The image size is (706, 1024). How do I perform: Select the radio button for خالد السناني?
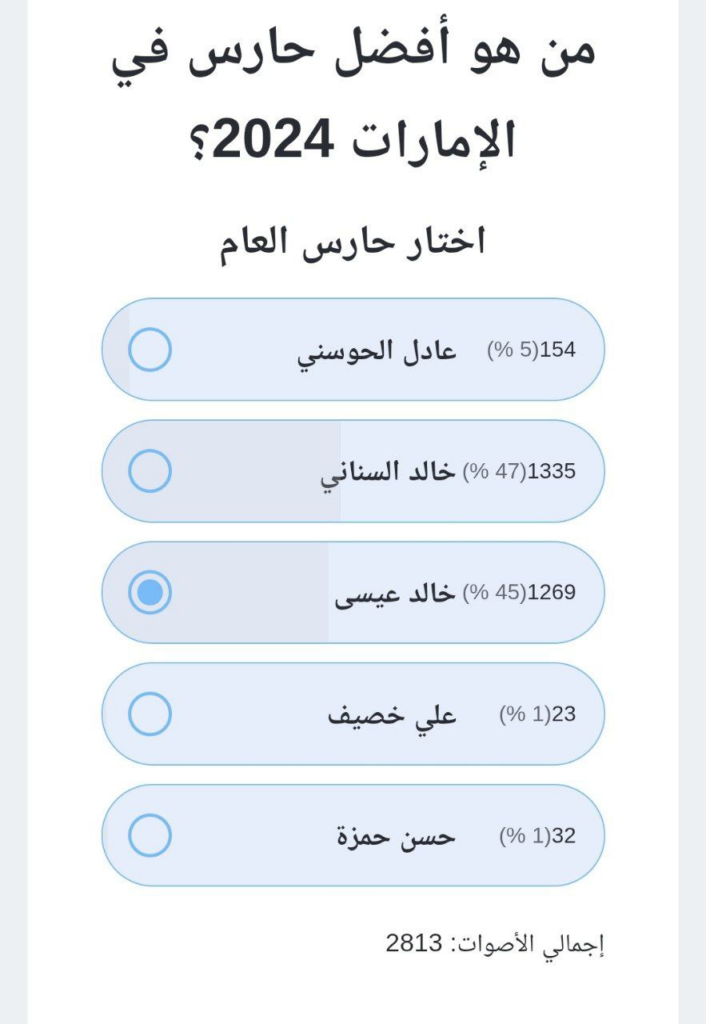tap(150, 471)
